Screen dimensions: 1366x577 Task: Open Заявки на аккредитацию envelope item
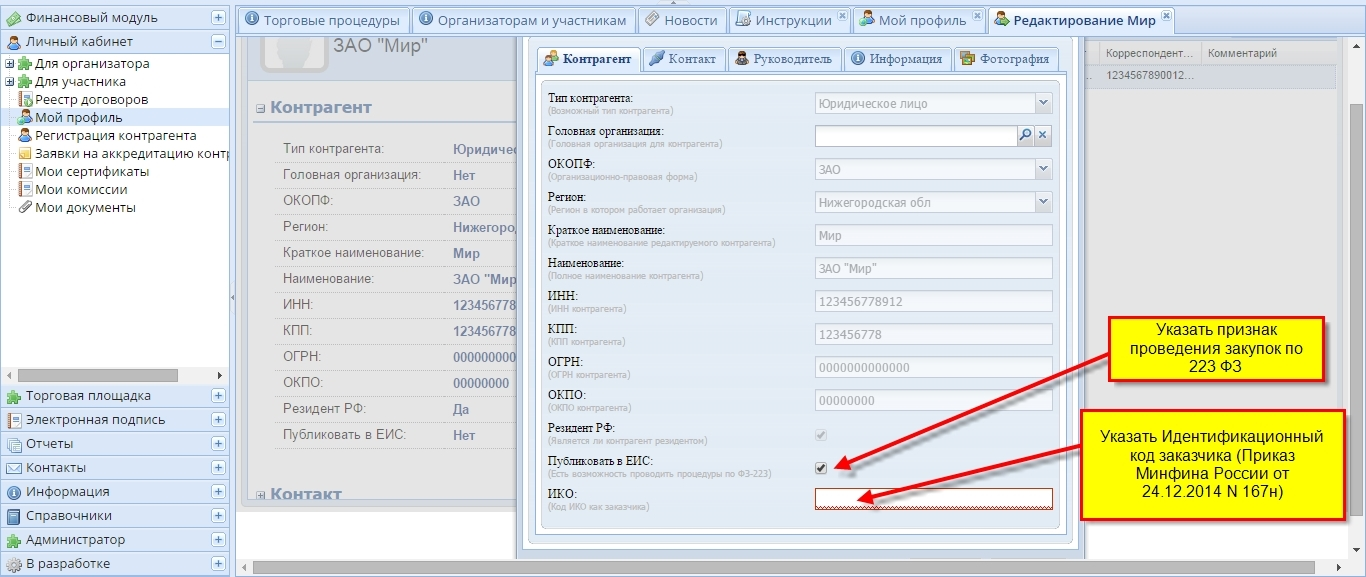130,154
